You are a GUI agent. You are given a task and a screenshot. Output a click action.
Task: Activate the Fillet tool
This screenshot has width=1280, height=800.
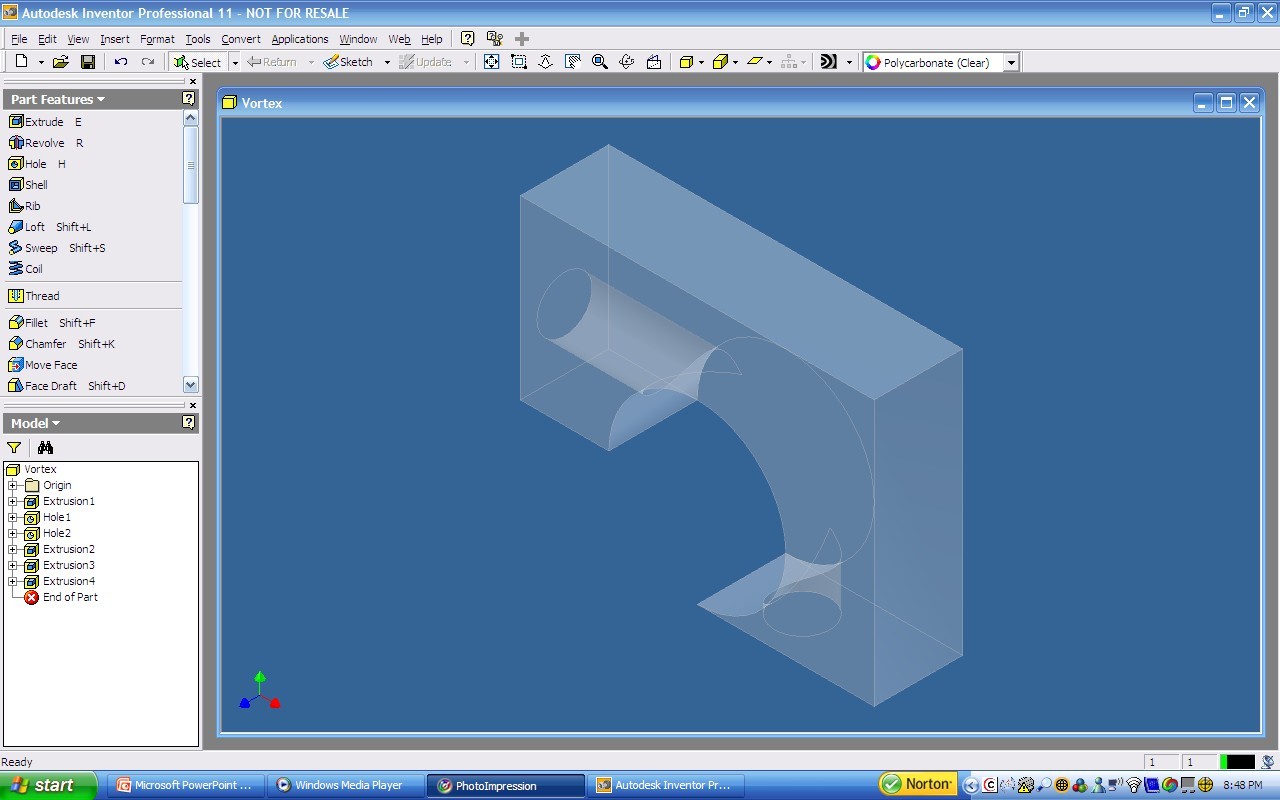coord(36,323)
